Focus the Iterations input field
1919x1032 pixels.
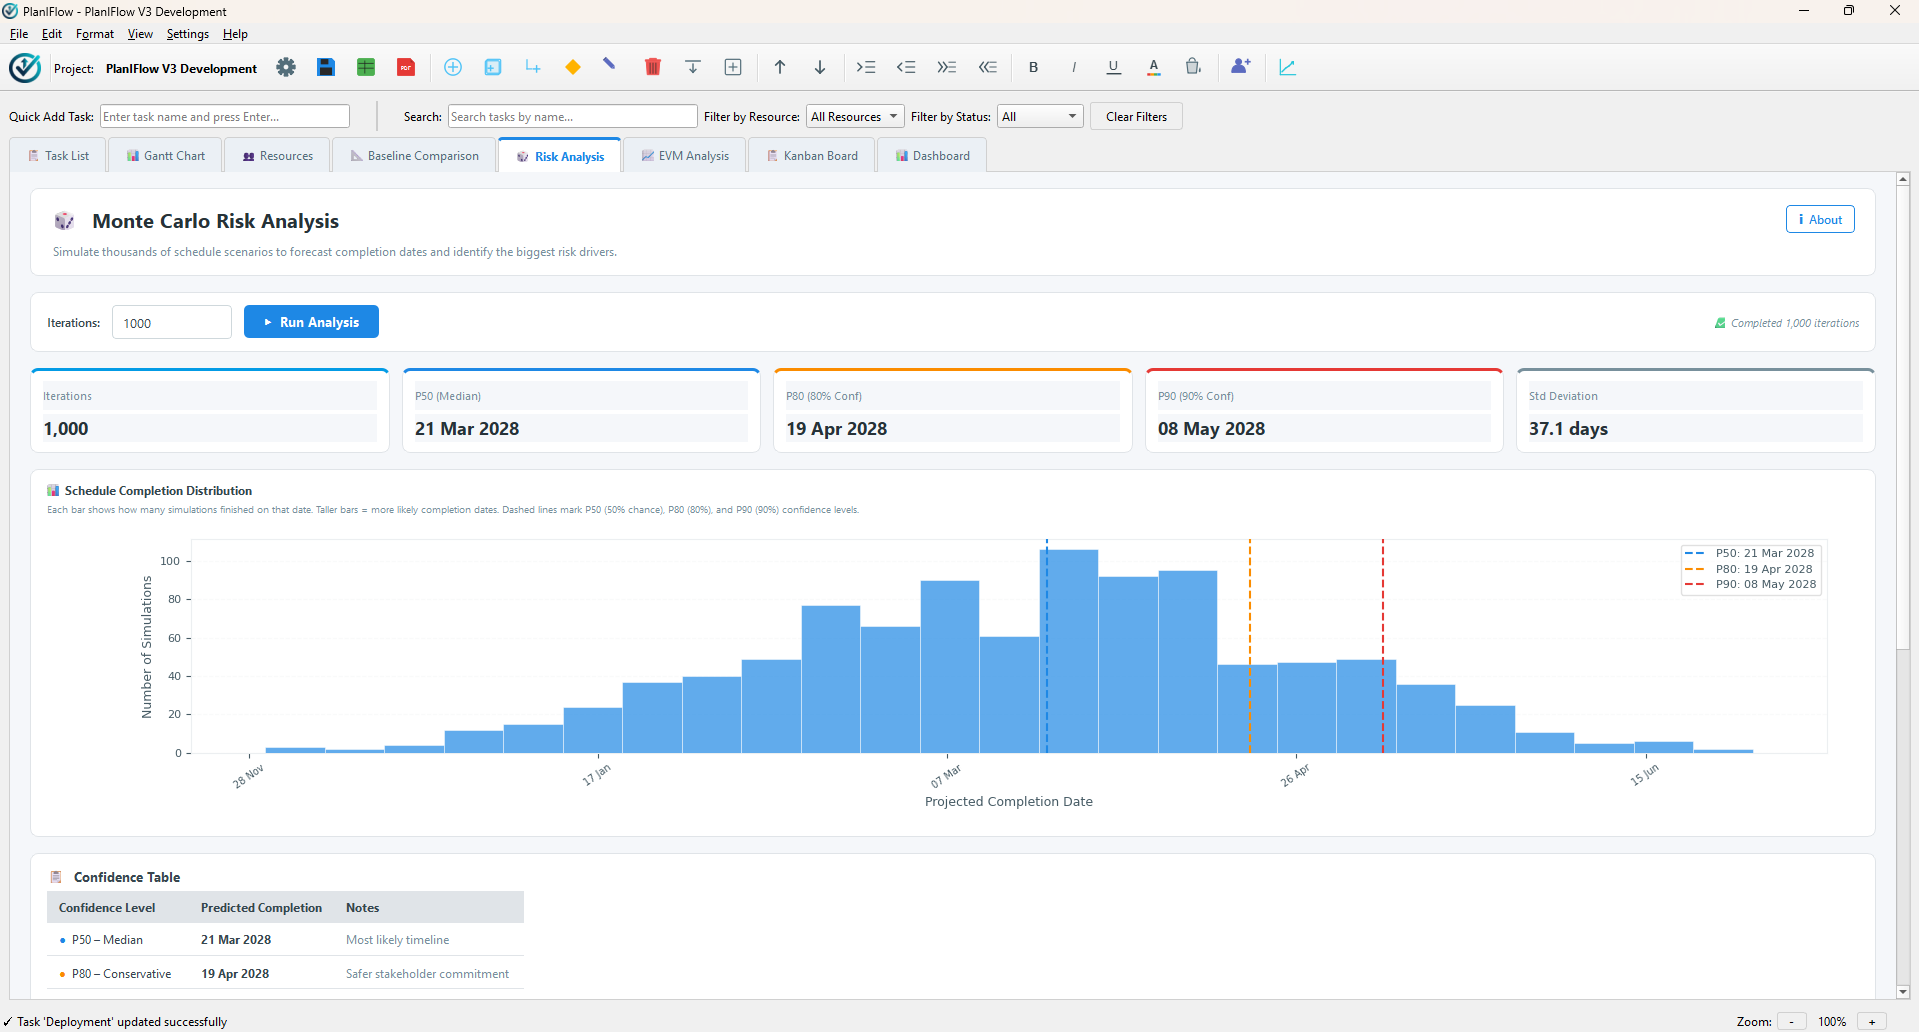pyautogui.click(x=172, y=323)
